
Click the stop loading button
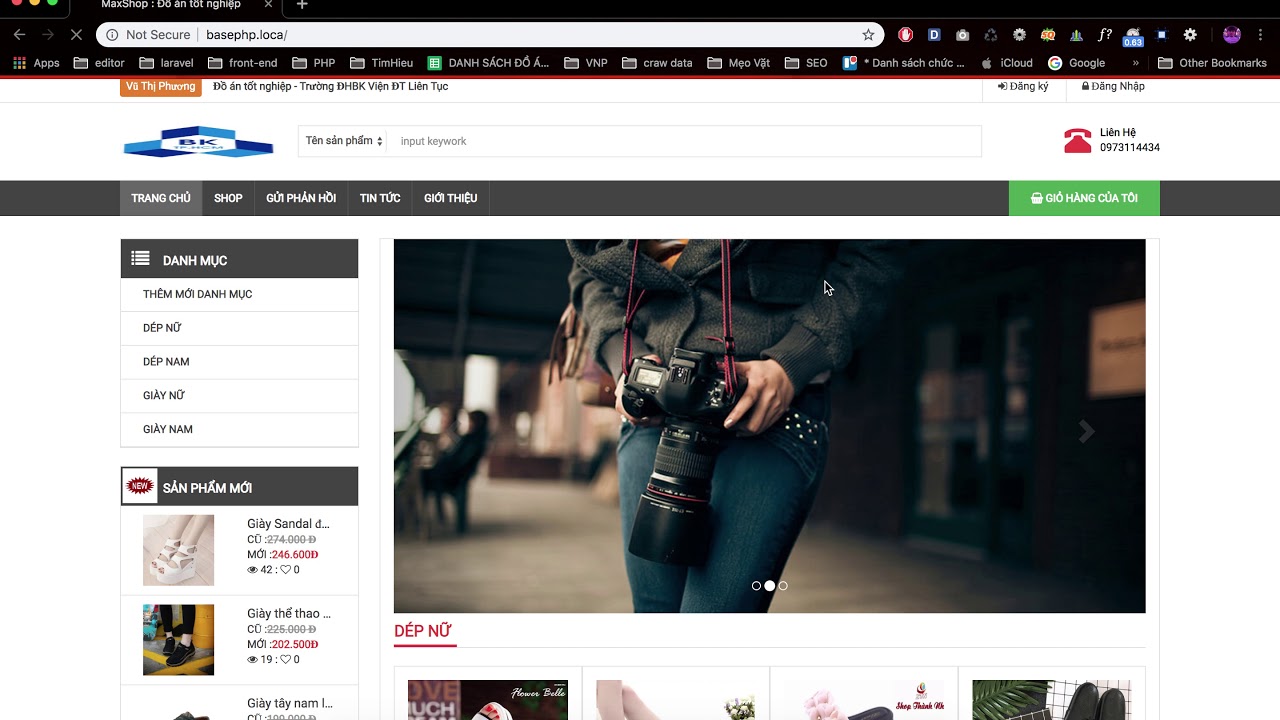pyautogui.click(x=77, y=35)
